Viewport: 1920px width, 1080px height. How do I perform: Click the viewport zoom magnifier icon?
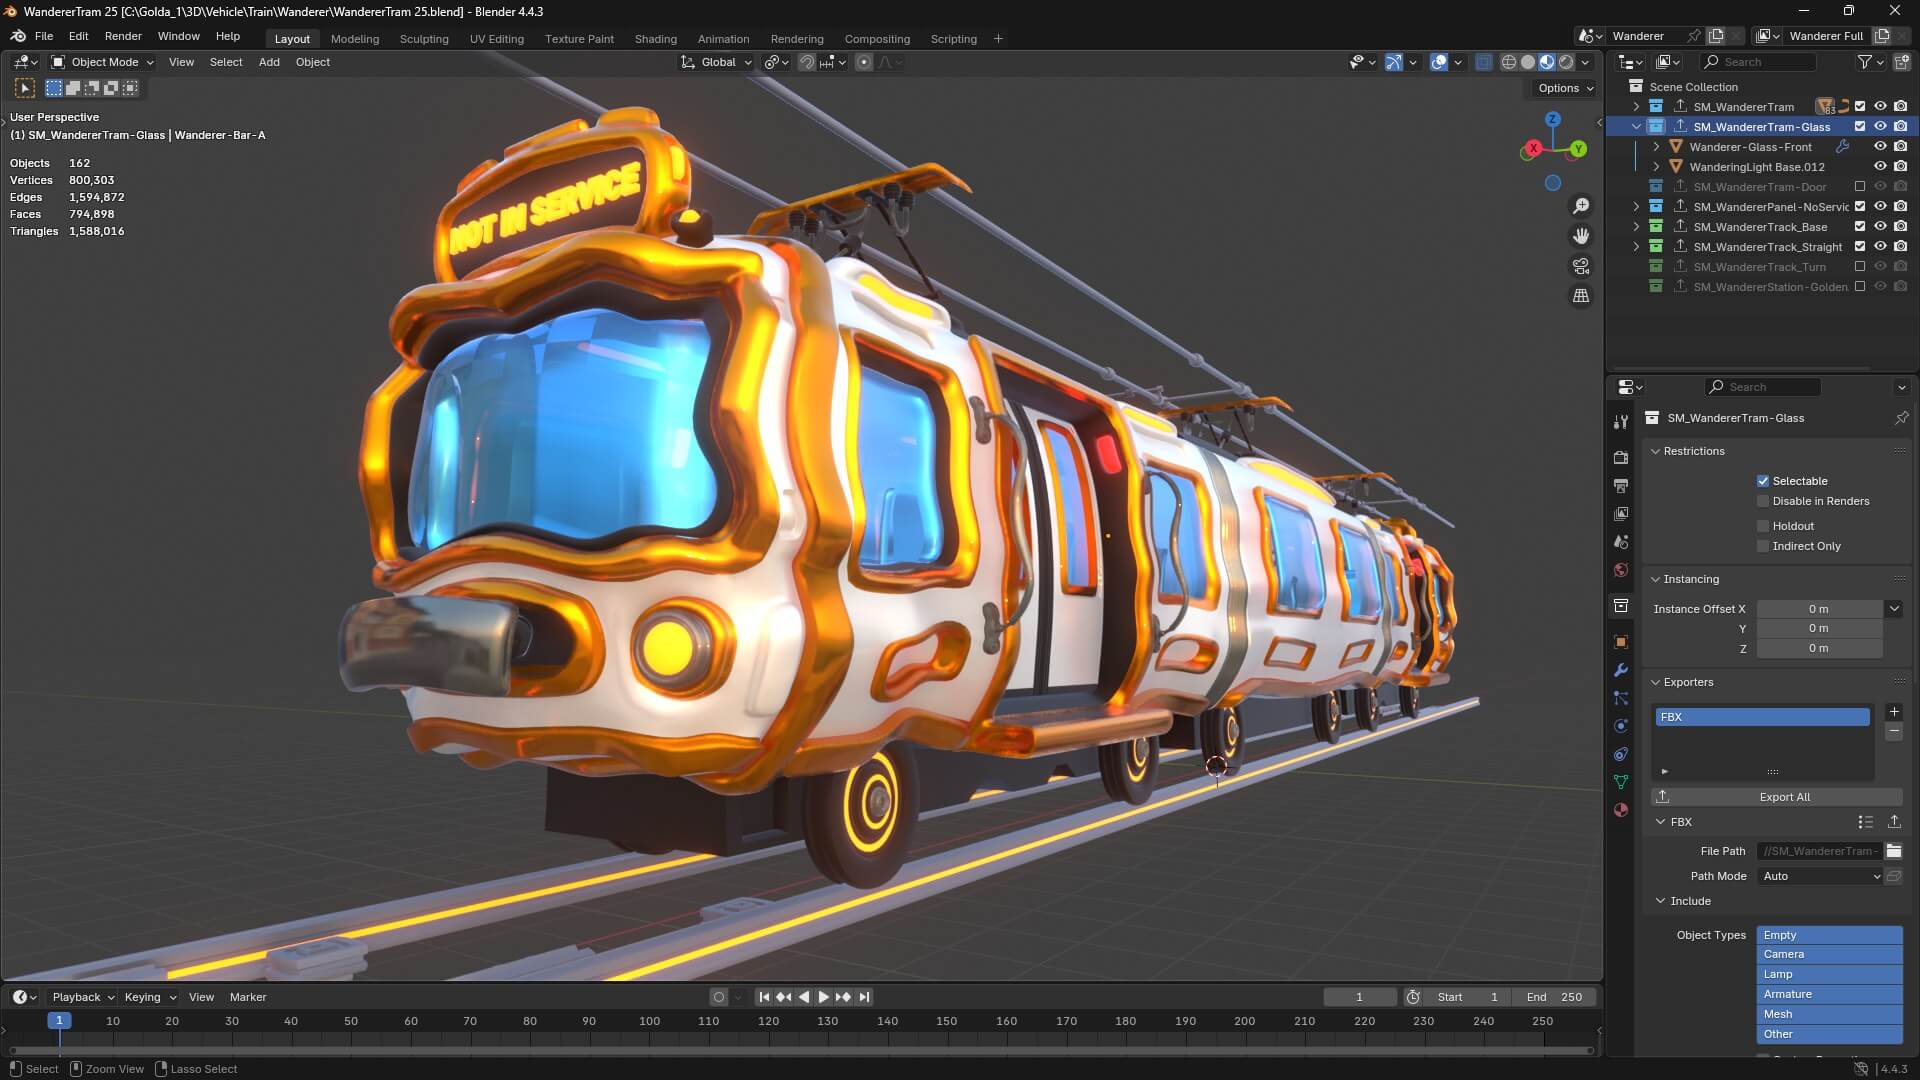pos(1581,205)
